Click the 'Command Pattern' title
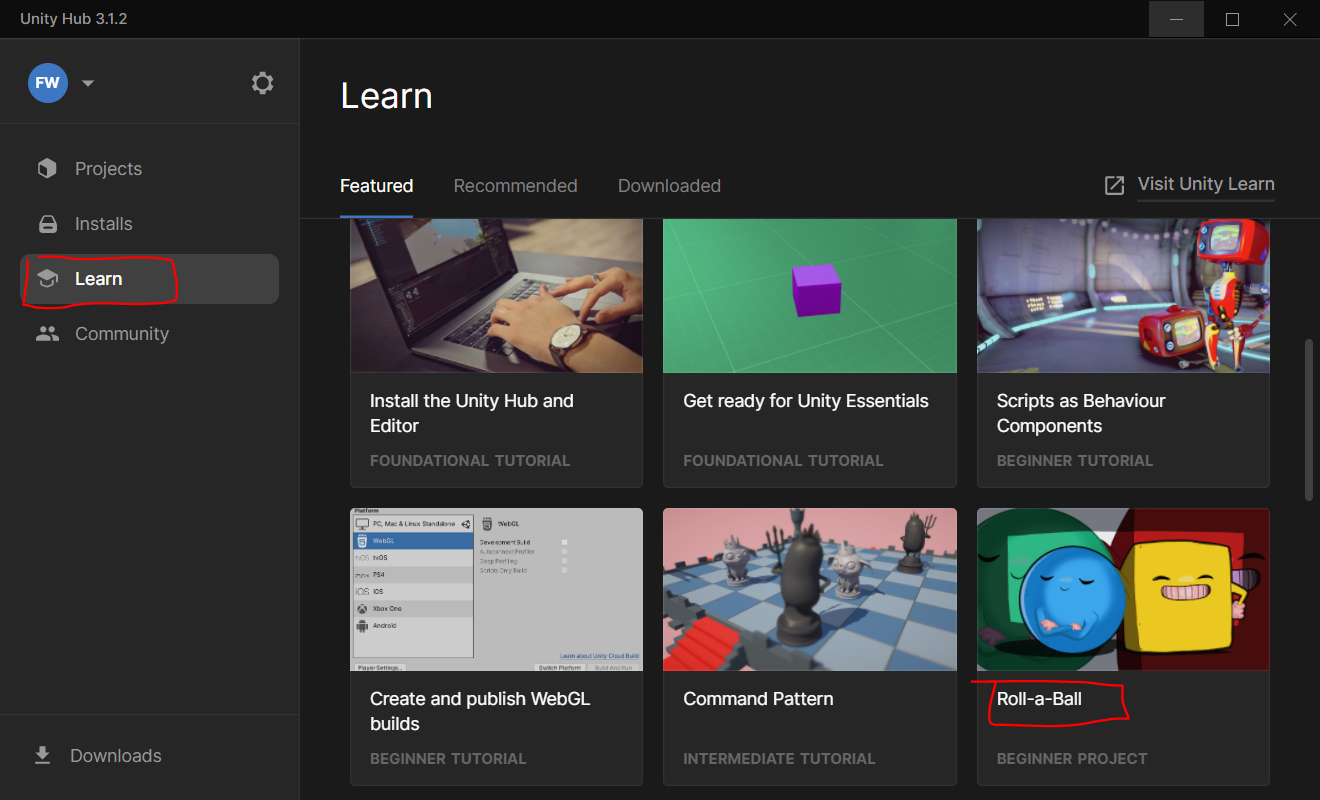The width and height of the screenshot is (1320, 800). click(758, 699)
